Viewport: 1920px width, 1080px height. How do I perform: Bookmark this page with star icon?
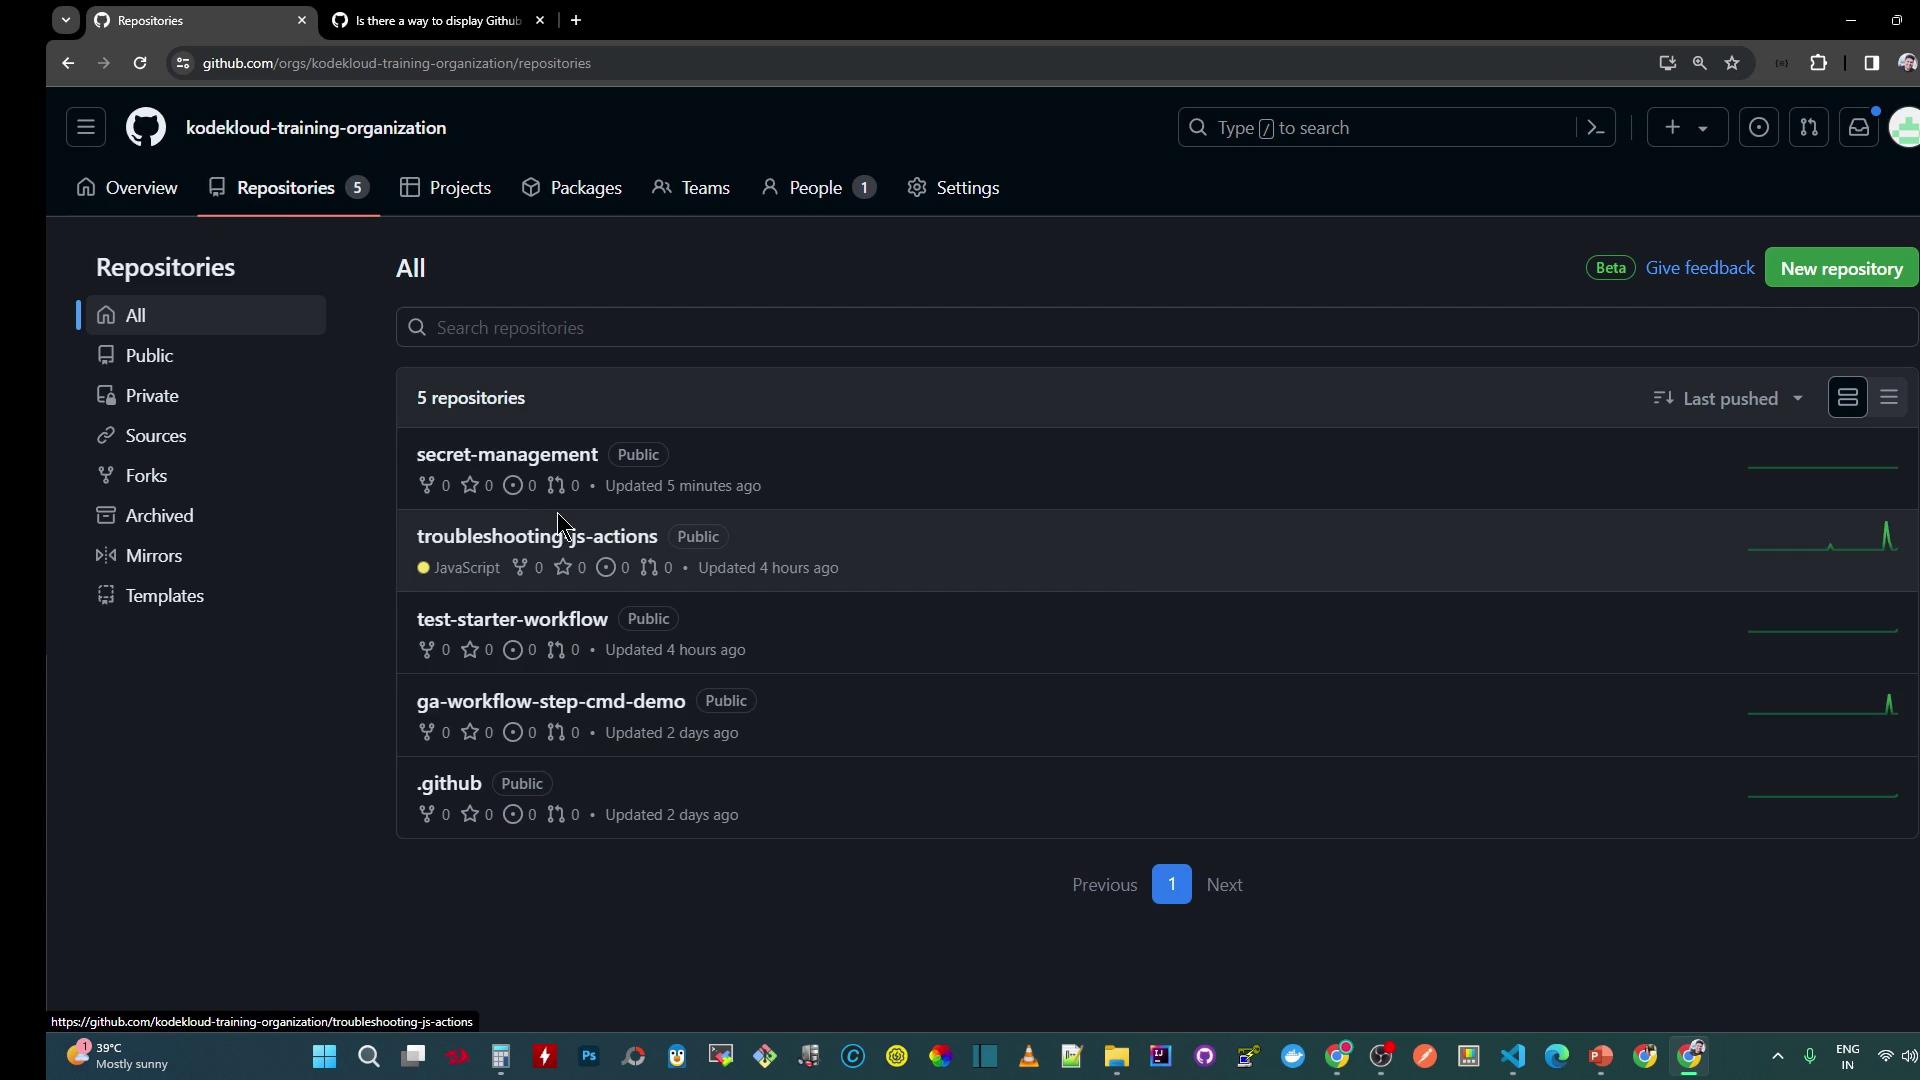(x=1732, y=63)
